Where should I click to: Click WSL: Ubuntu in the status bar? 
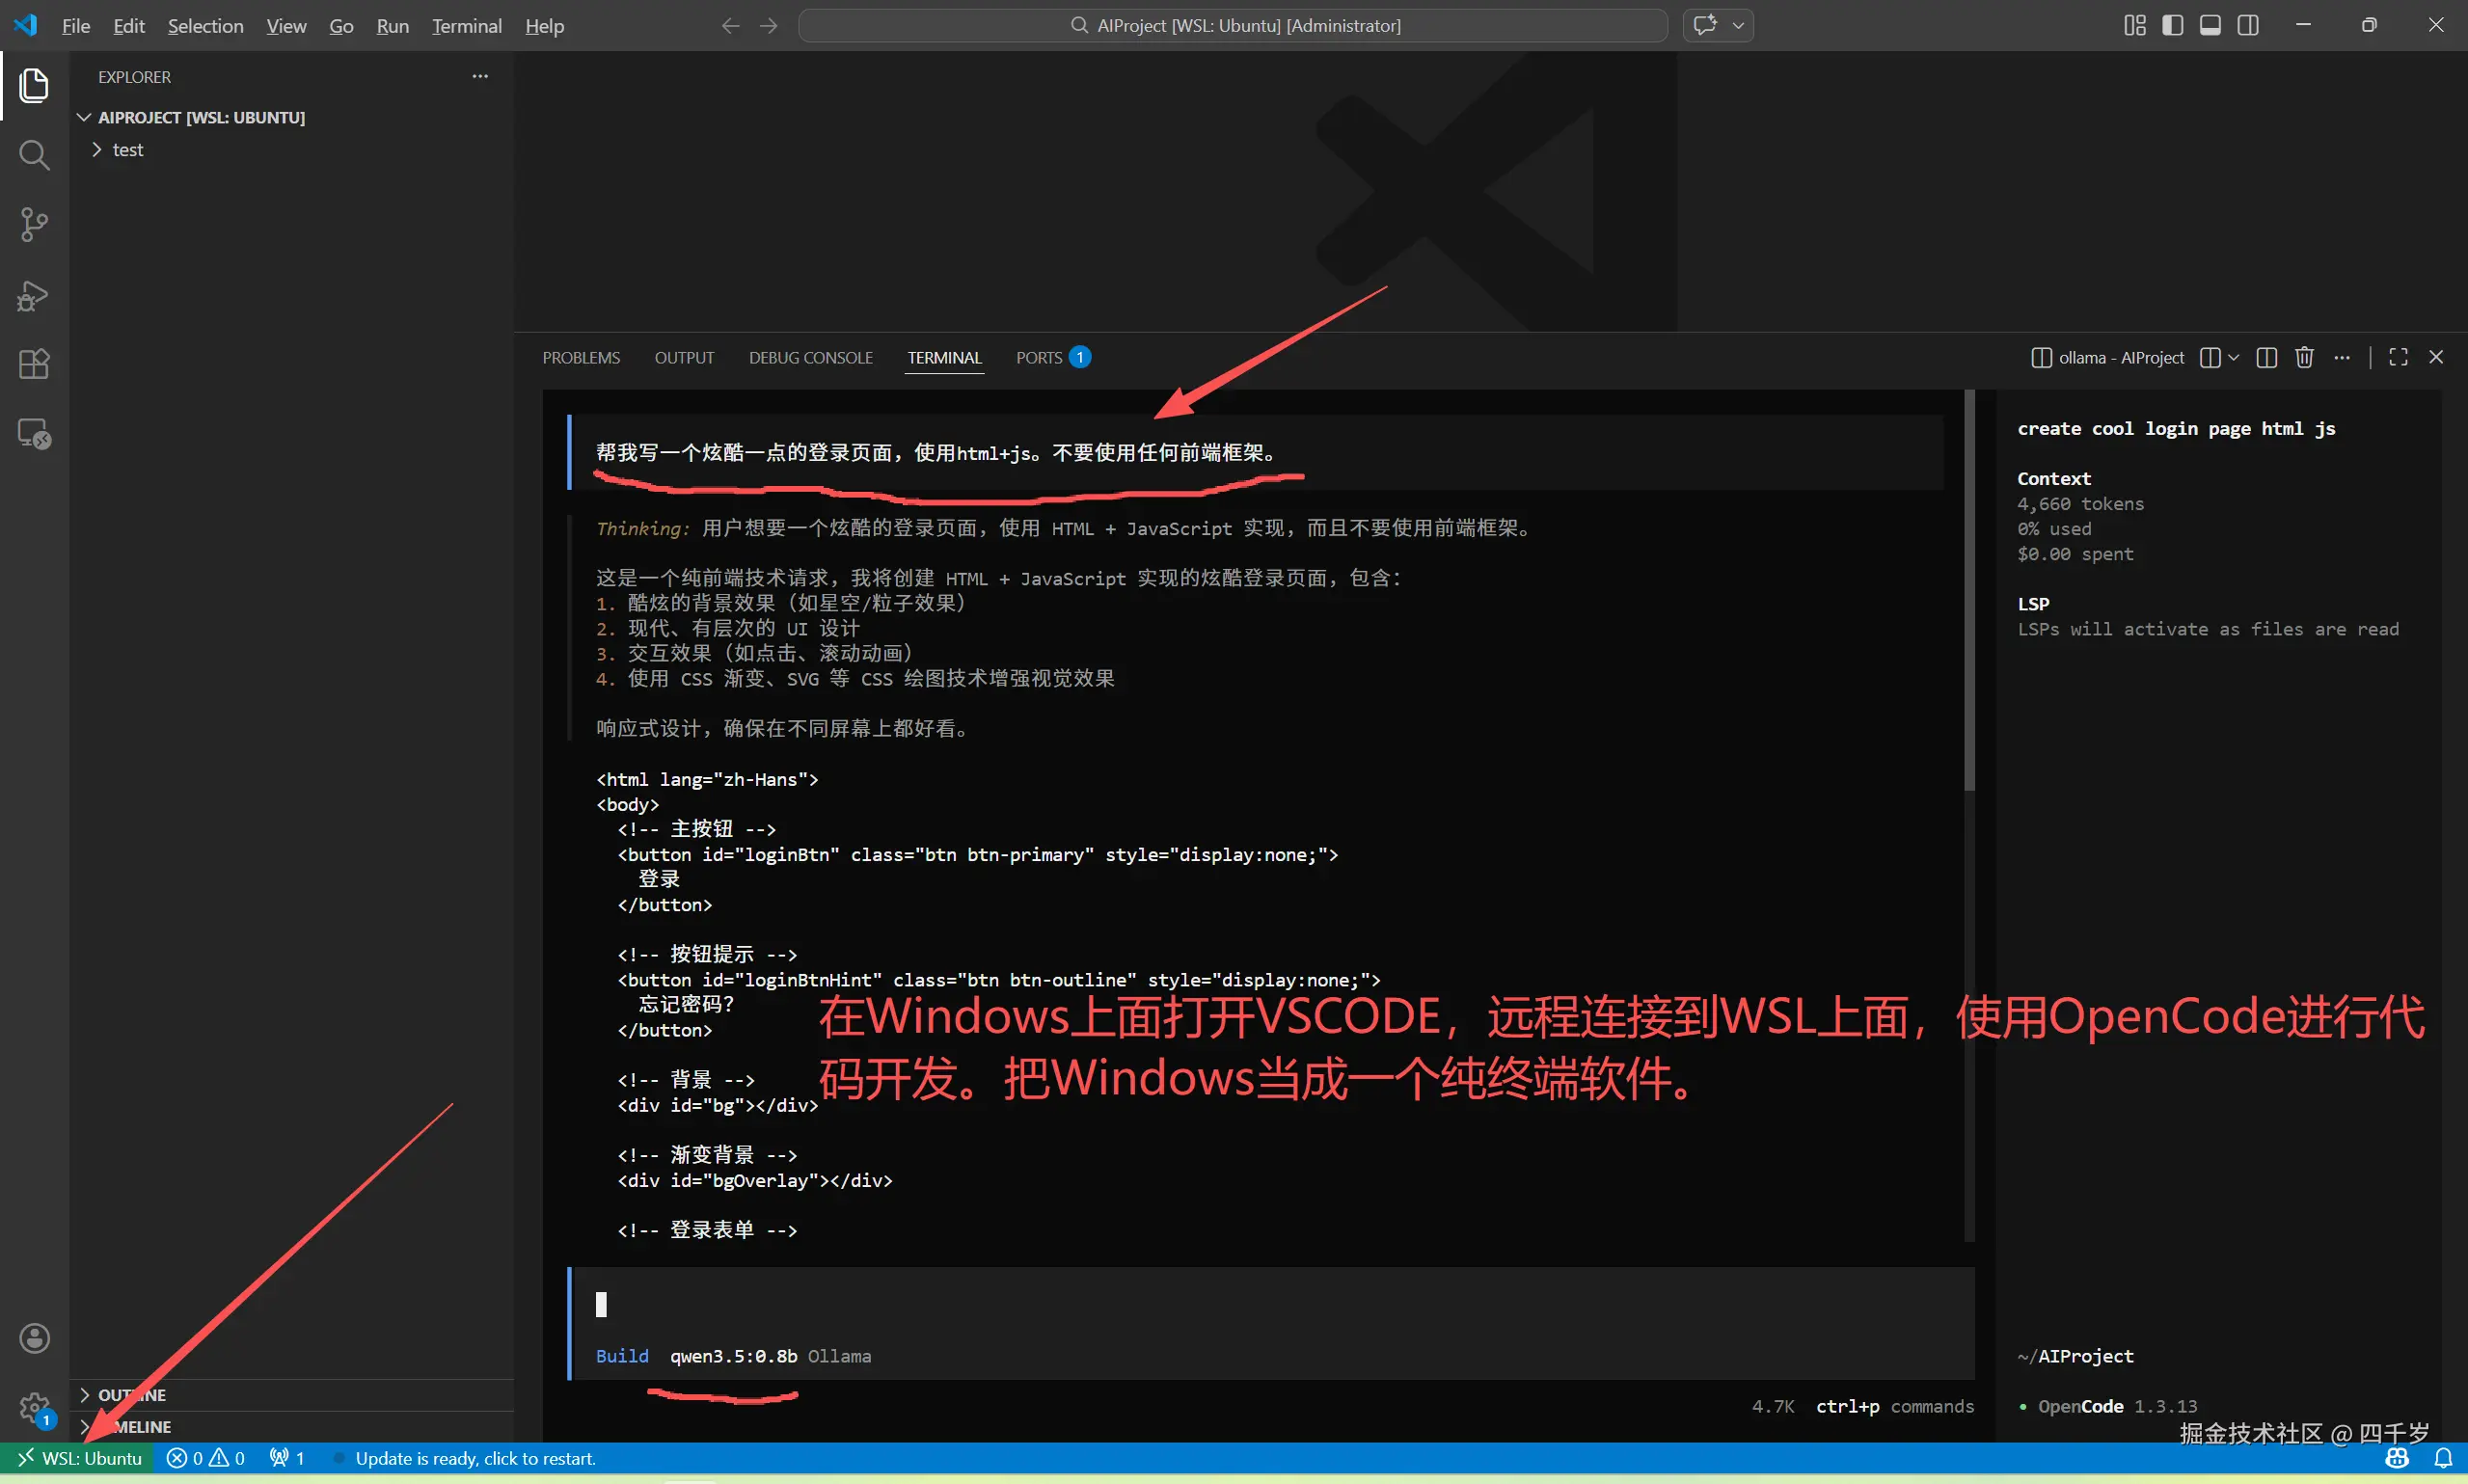pyautogui.click(x=80, y=1458)
